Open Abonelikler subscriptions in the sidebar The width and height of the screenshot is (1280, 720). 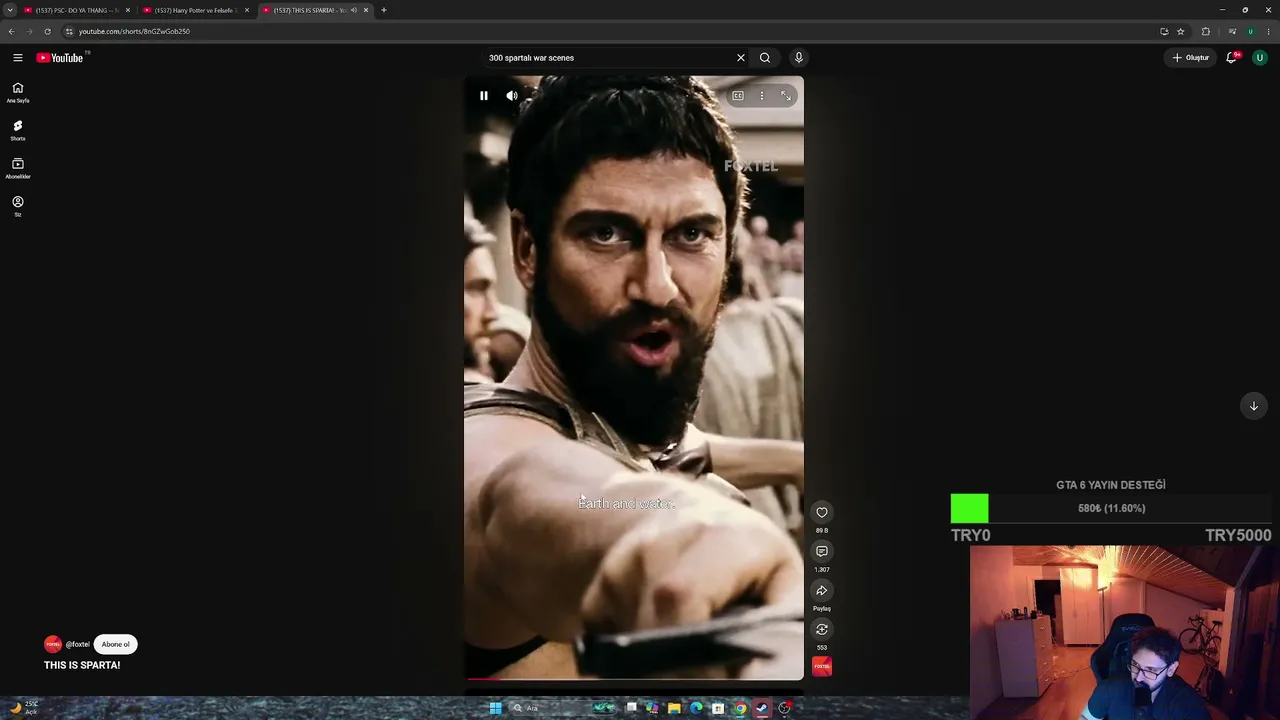(x=18, y=168)
